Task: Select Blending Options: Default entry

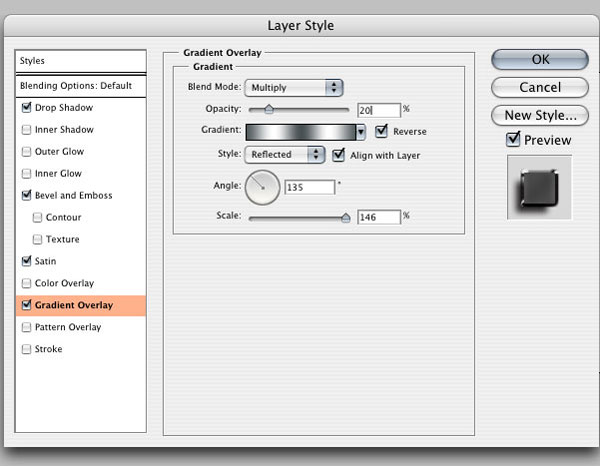Action: point(81,86)
